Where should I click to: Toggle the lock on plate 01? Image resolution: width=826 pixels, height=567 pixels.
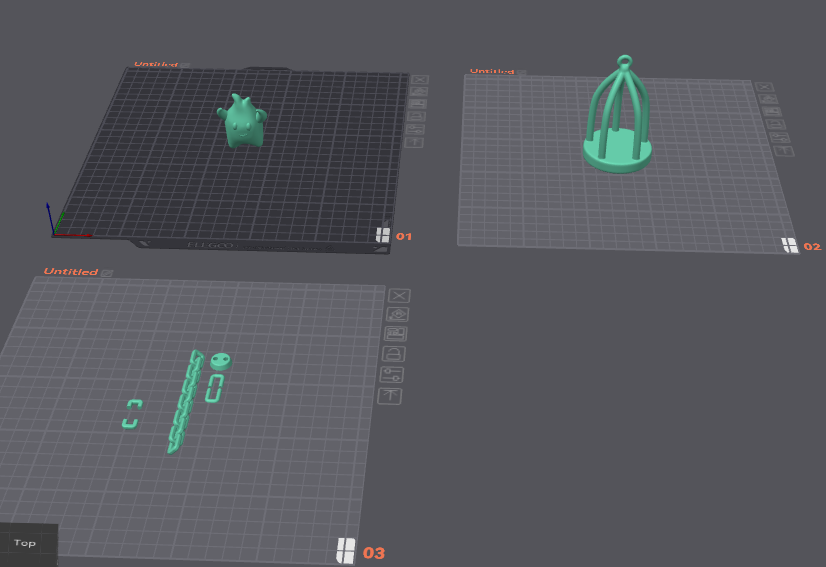point(417,116)
